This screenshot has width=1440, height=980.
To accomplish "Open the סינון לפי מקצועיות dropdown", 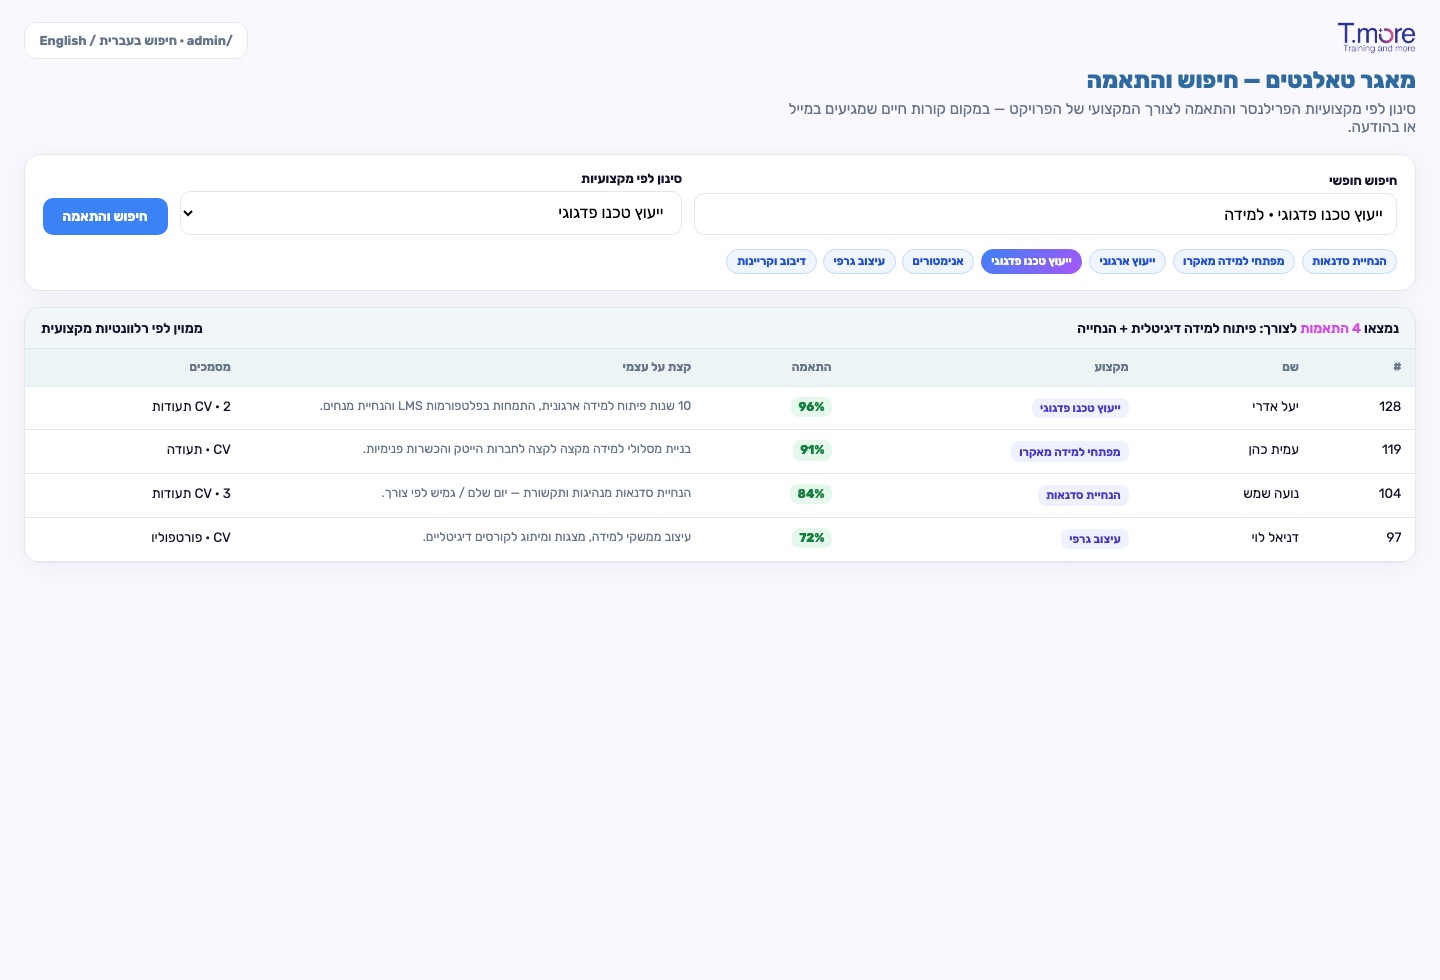I will tap(431, 213).
